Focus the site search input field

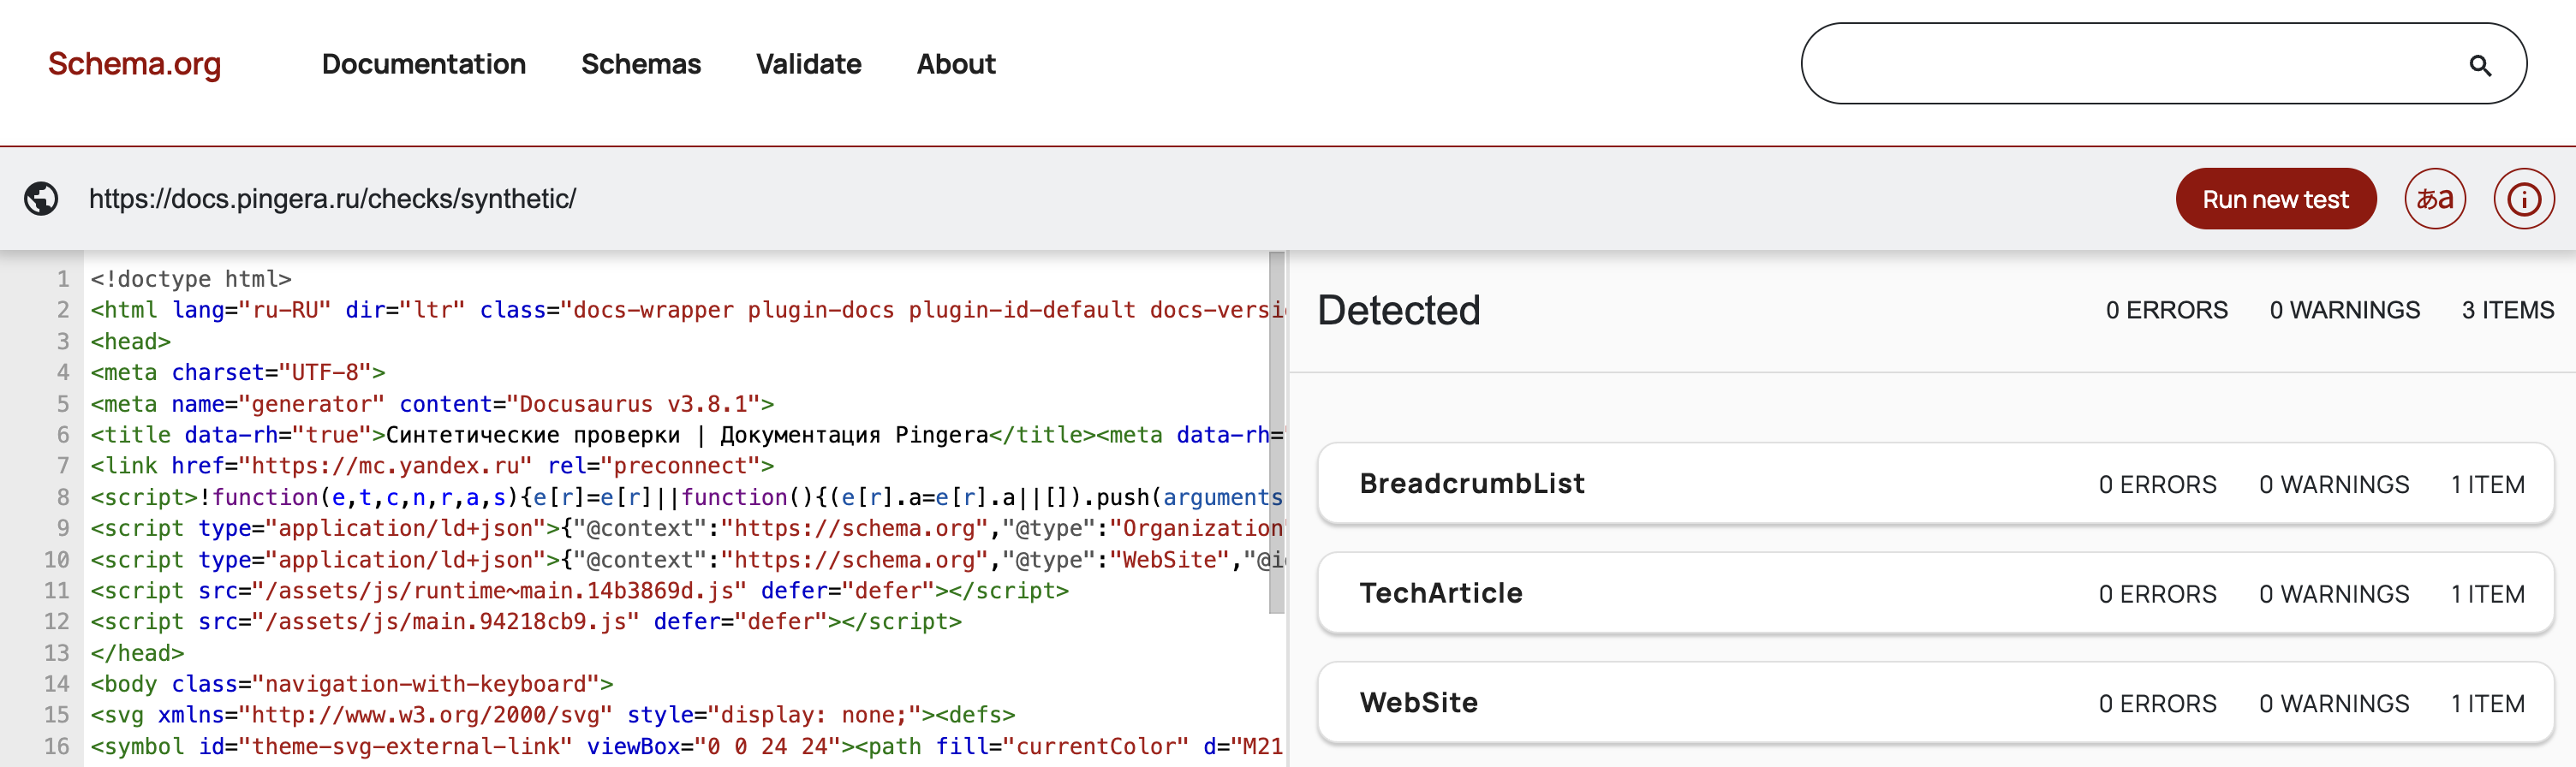coord(2130,64)
